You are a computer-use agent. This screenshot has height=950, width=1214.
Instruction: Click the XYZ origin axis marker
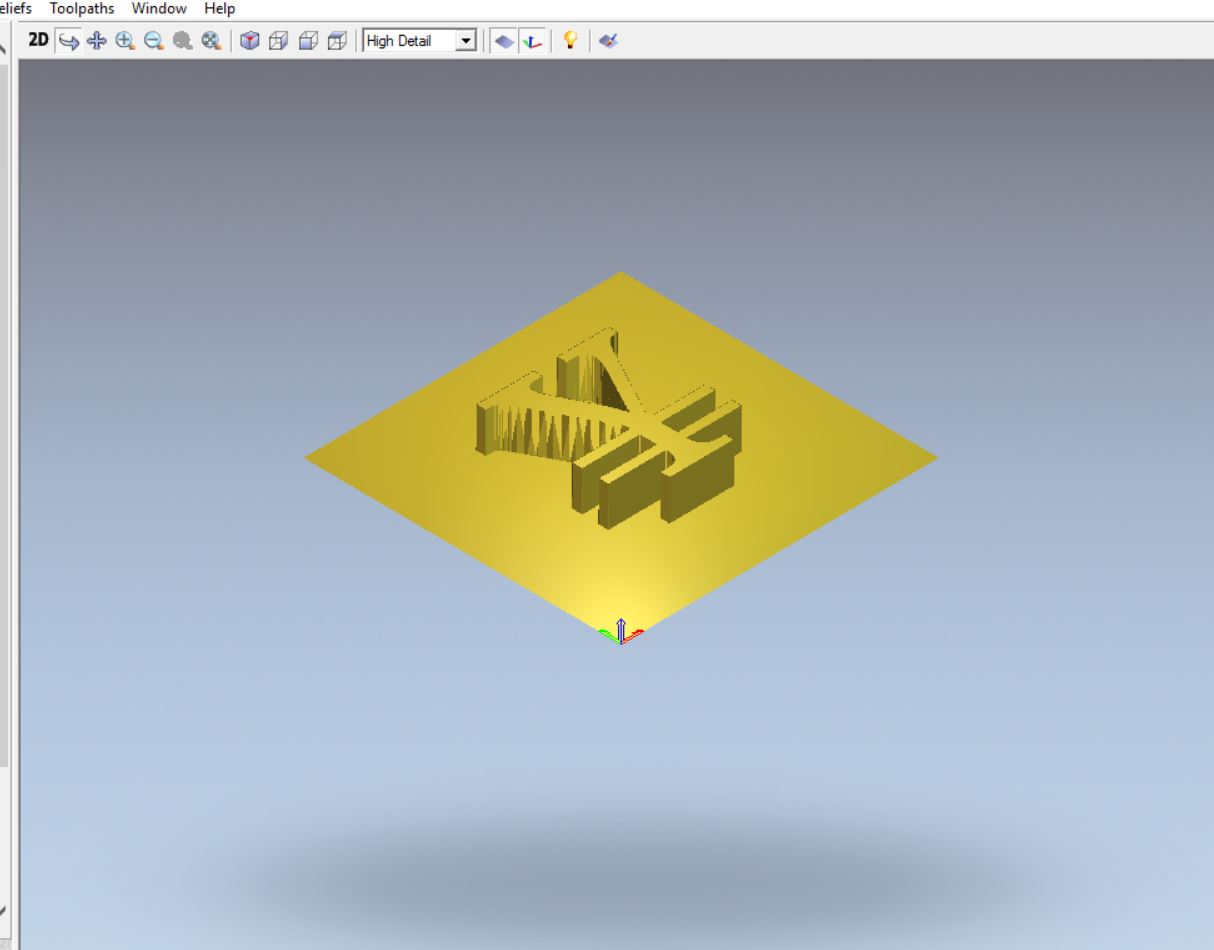621,632
